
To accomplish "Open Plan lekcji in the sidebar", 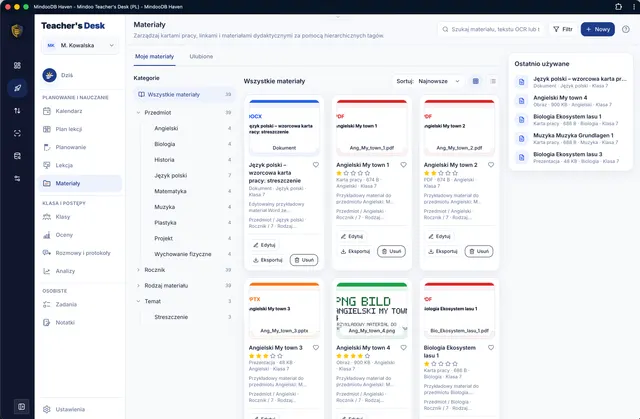I will (x=80, y=129).
